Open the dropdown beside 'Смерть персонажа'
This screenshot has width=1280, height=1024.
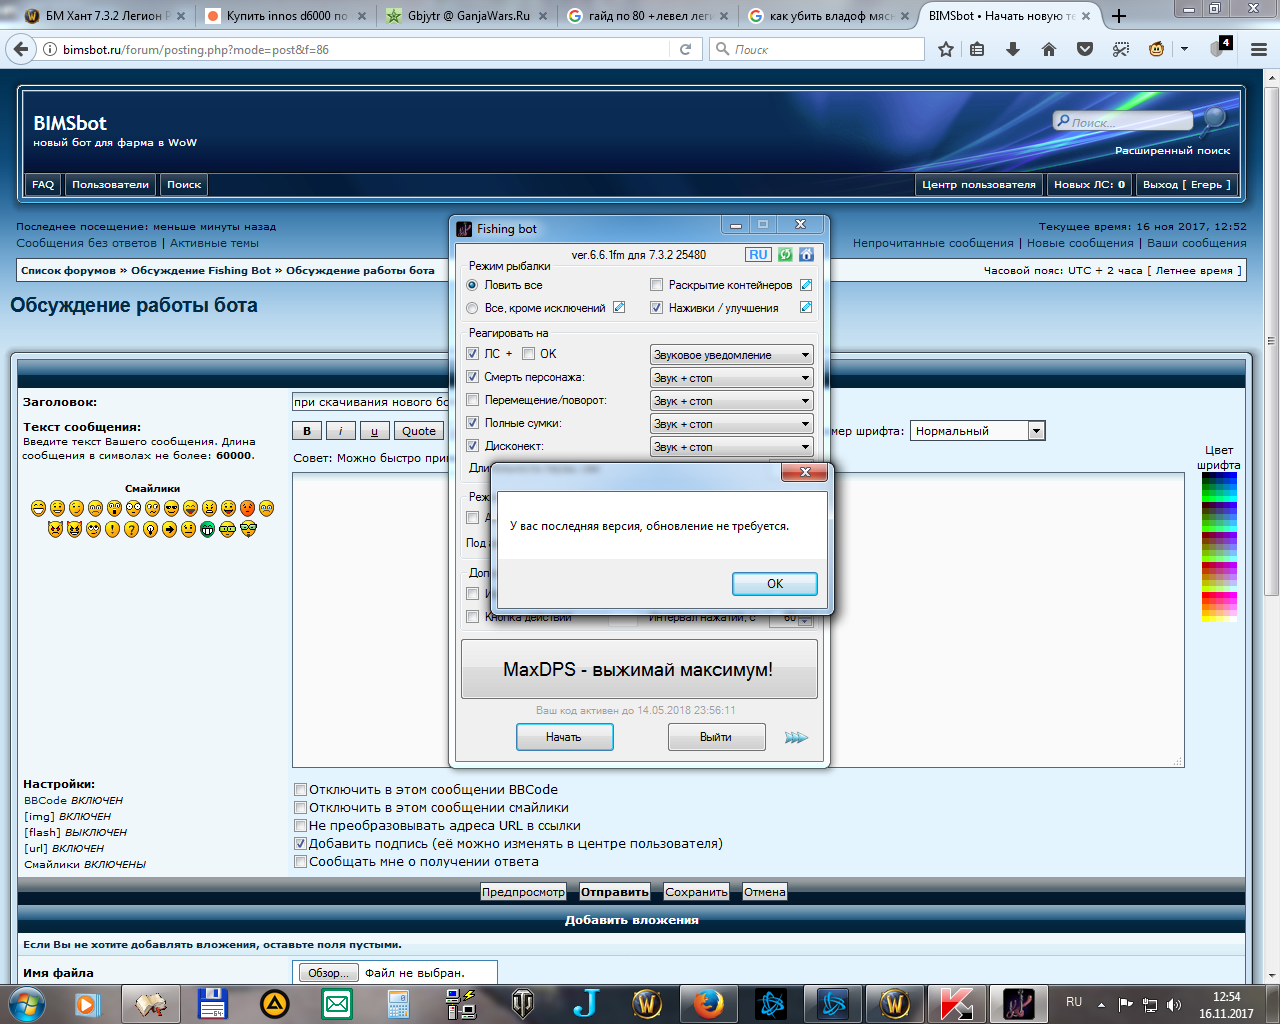731,378
